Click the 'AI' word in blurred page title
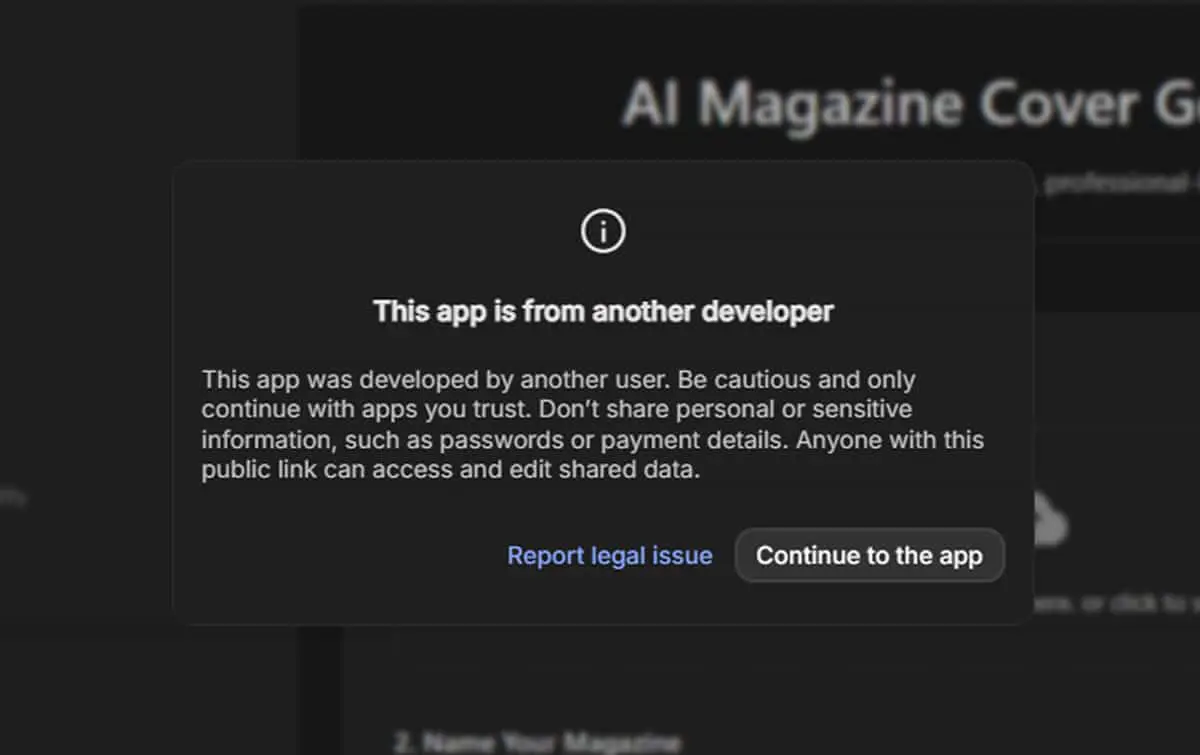 [652, 105]
